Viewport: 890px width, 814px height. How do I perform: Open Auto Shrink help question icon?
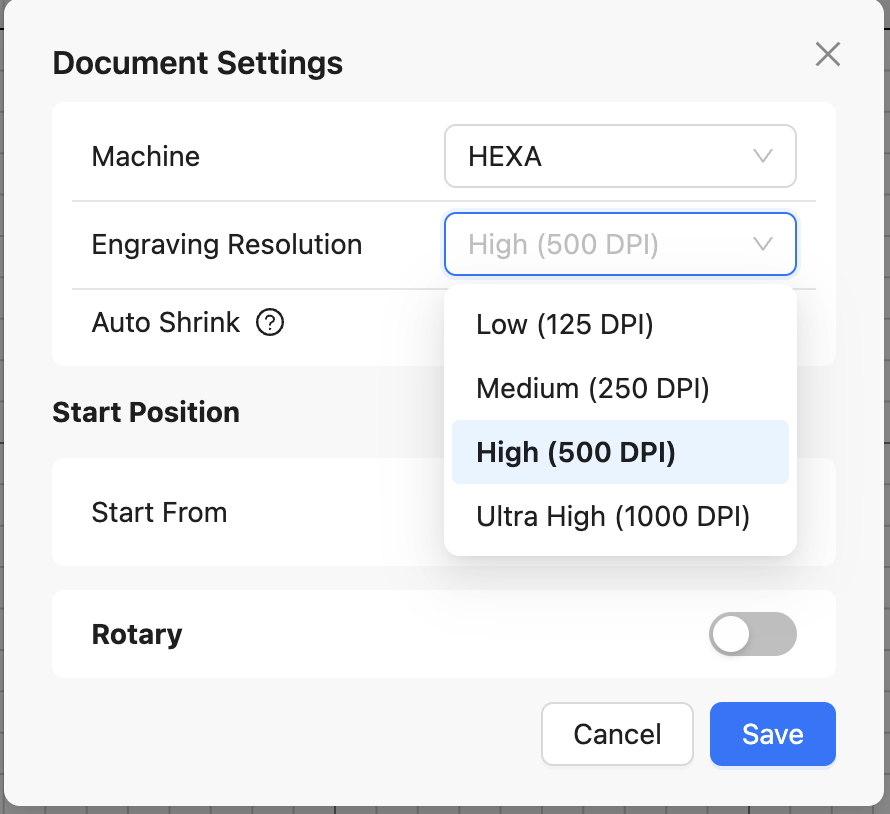[x=270, y=322]
